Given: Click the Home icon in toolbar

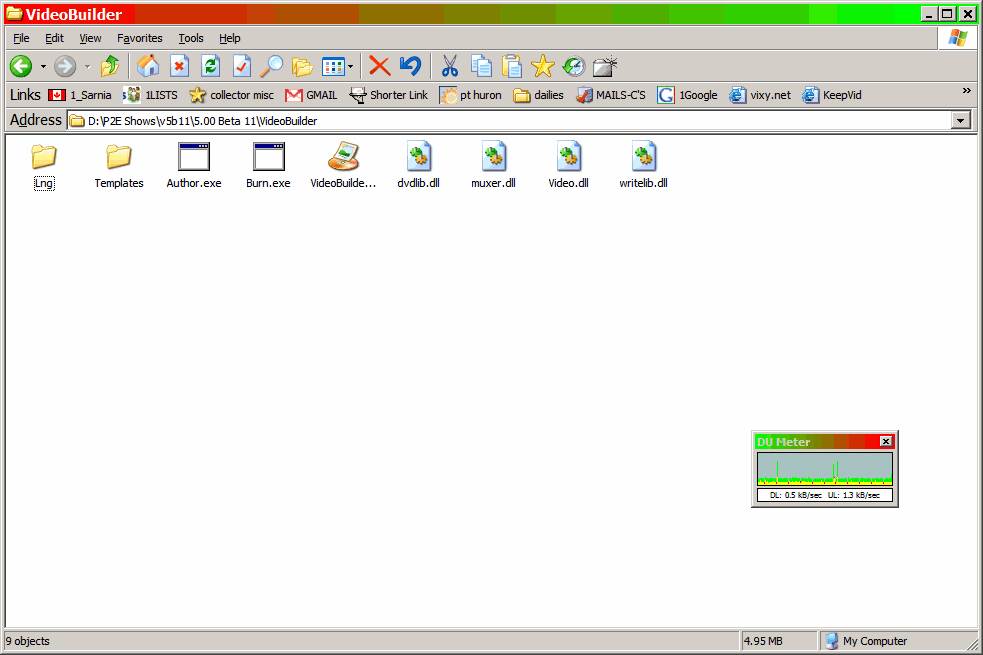Looking at the screenshot, I should click(x=148, y=66).
